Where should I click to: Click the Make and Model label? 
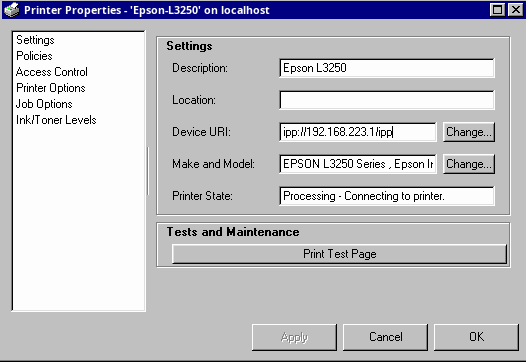(213, 164)
